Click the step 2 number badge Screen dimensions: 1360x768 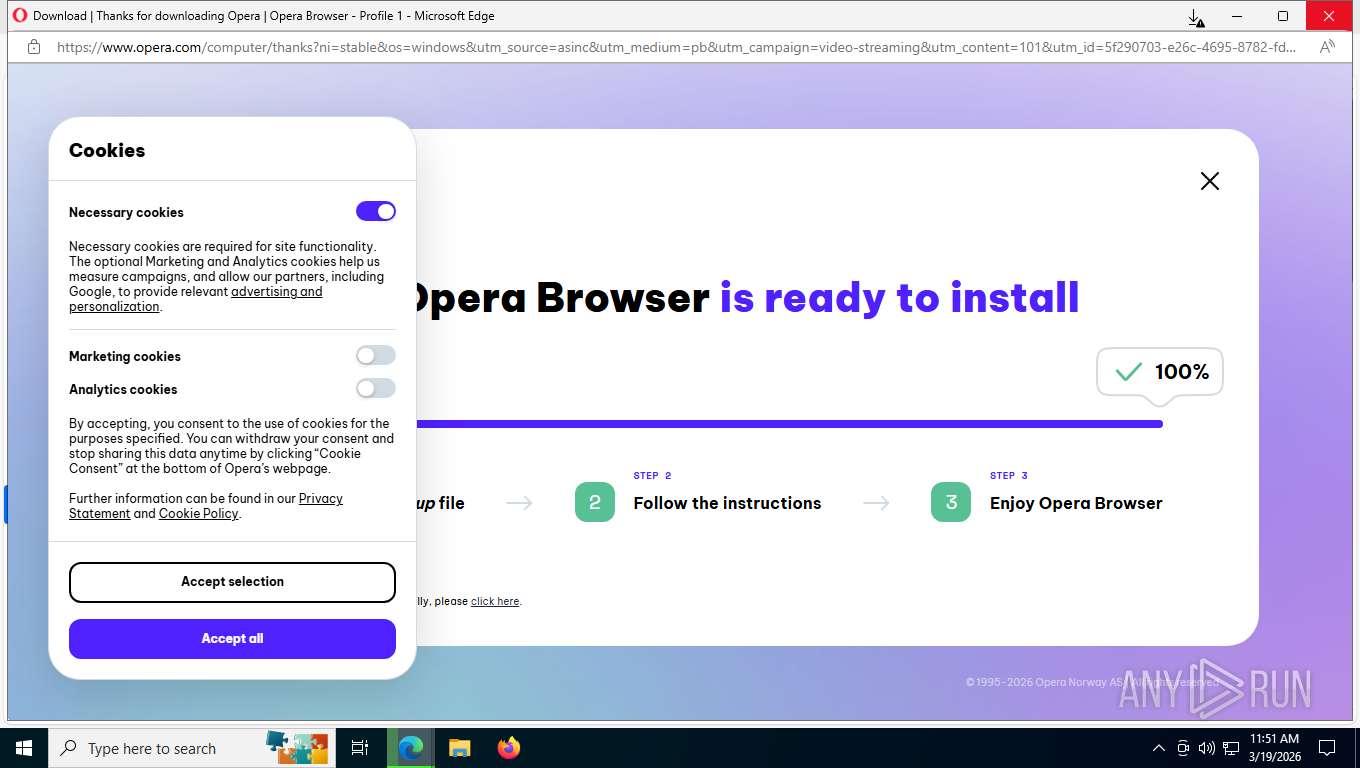(x=595, y=502)
